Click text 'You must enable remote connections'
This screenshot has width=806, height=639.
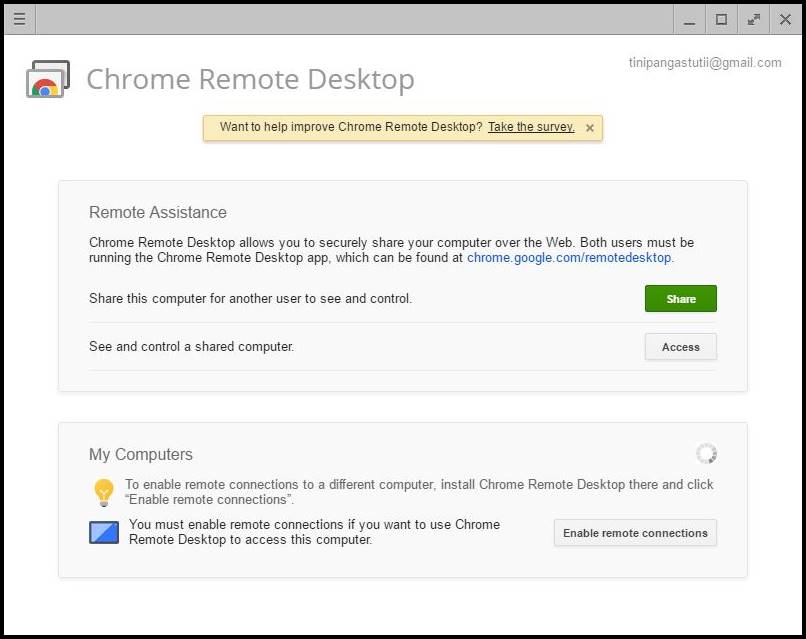pos(314,532)
